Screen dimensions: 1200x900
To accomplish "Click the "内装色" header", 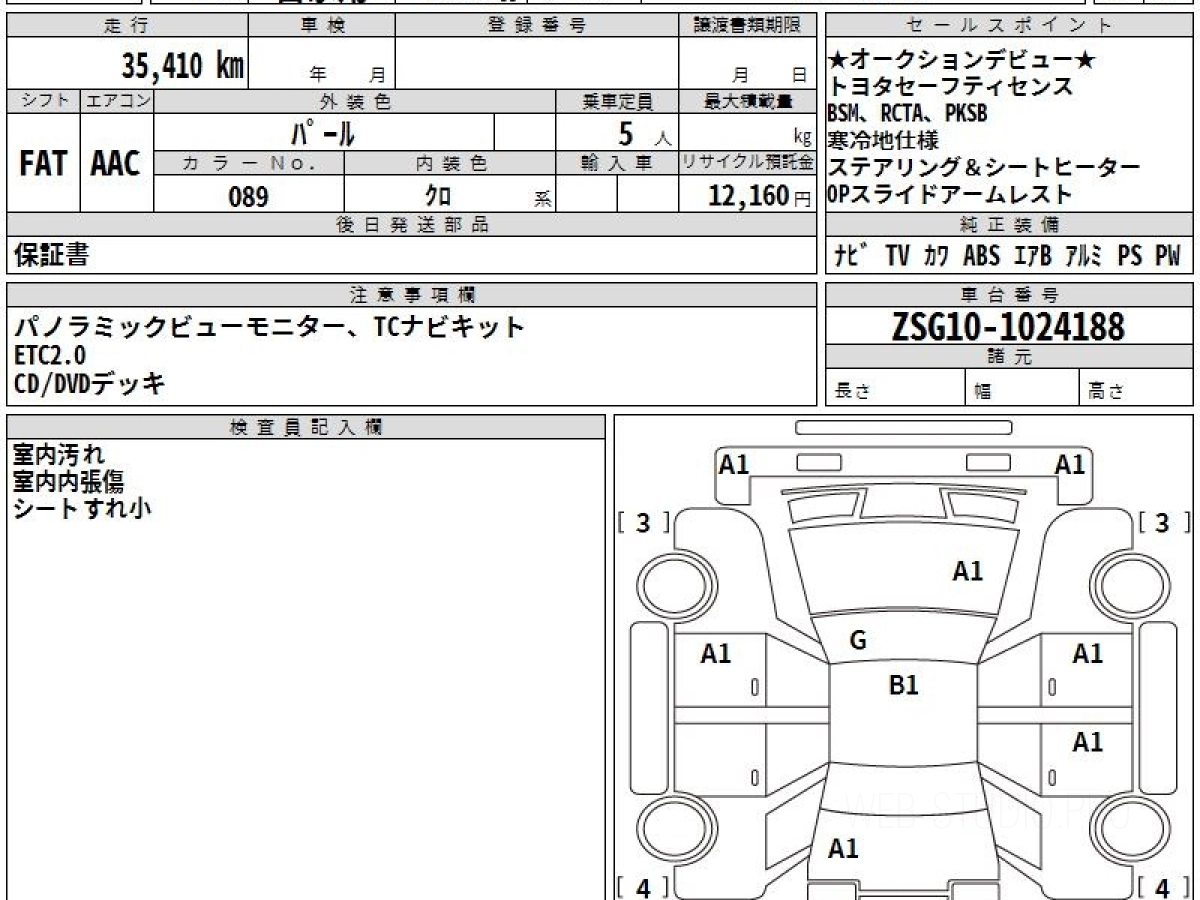I will point(450,163).
